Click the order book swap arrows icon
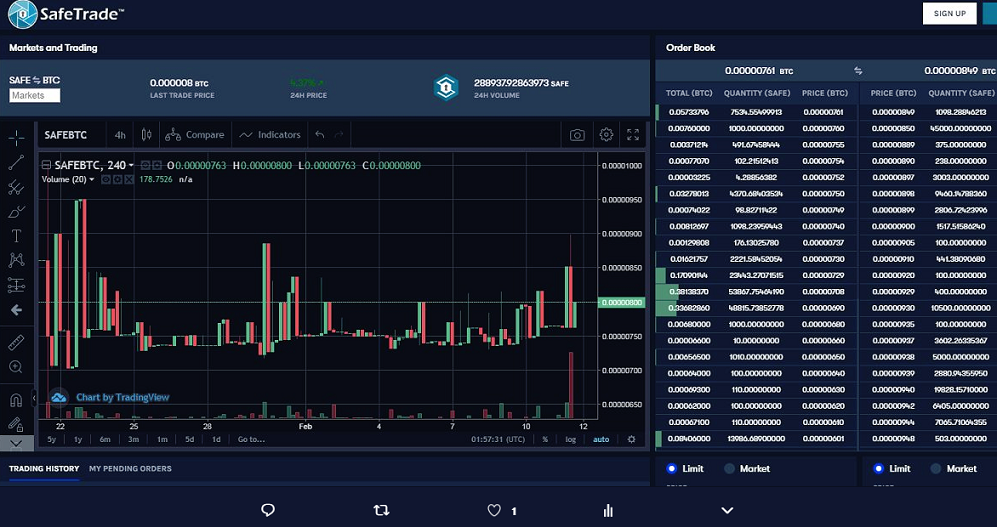997x527 pixels. (x=858, y=71)
